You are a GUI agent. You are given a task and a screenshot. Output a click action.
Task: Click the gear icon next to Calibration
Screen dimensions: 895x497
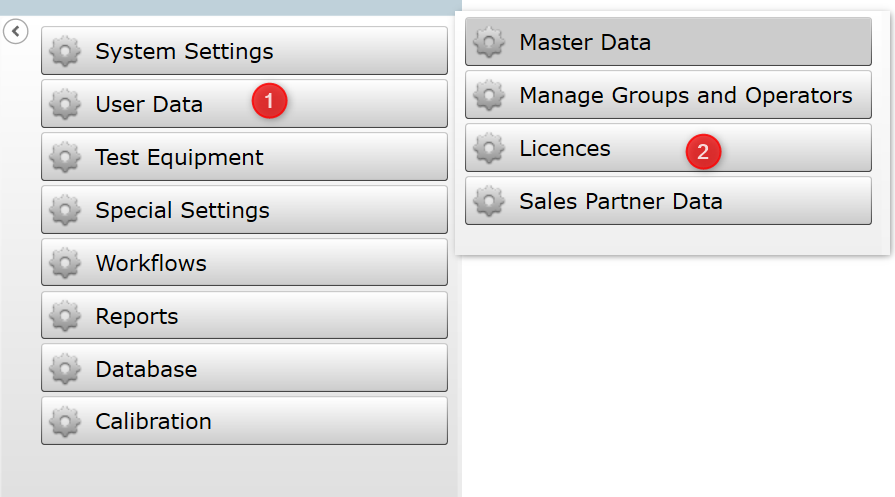coord(64,422)
